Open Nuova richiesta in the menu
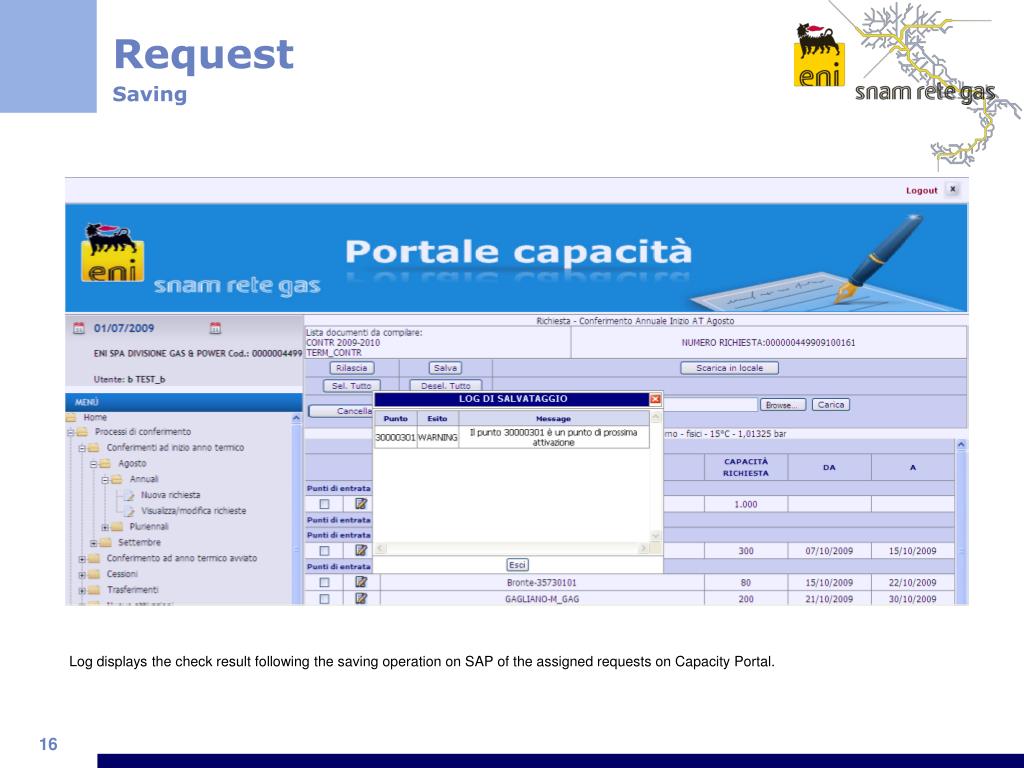1024x768 pixels. click(x=170, y=495)
